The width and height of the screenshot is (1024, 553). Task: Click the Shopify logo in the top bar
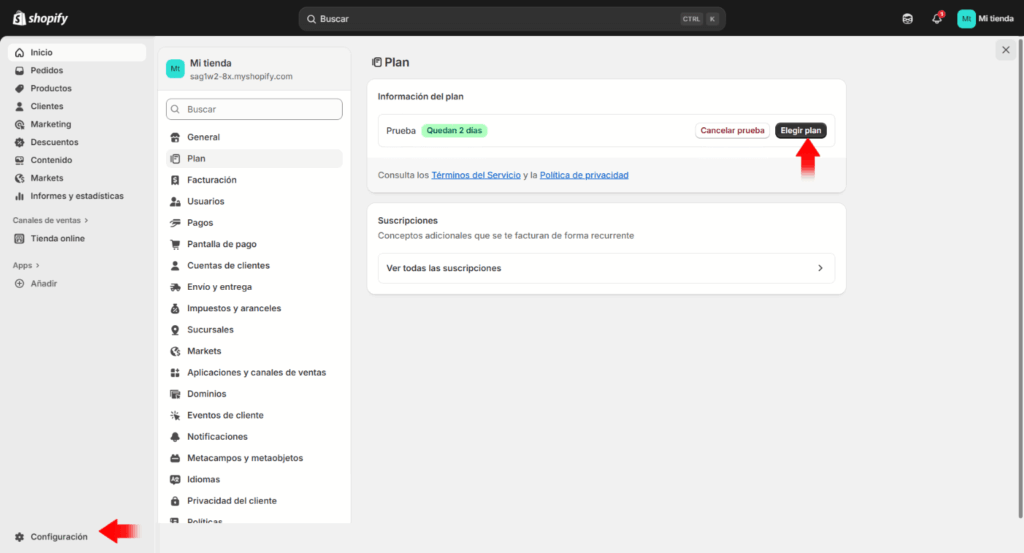coord(40,18)
